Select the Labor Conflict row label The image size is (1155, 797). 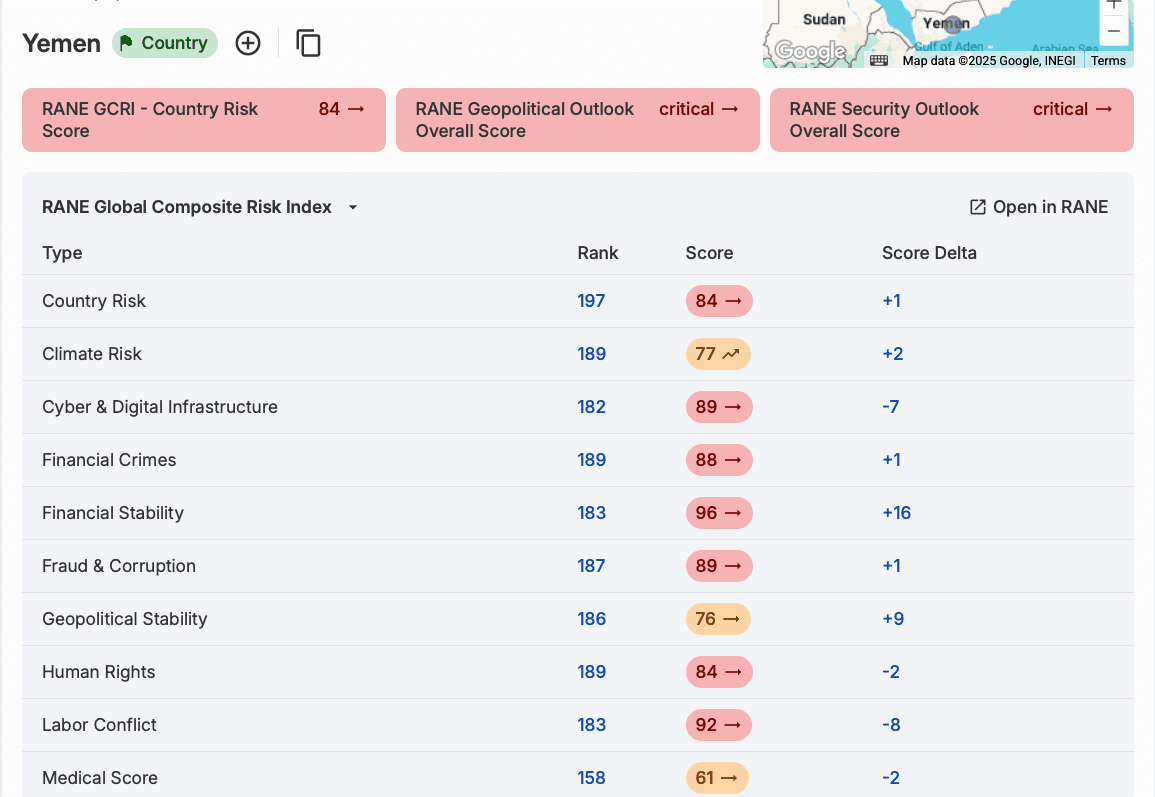coord(99,725)
